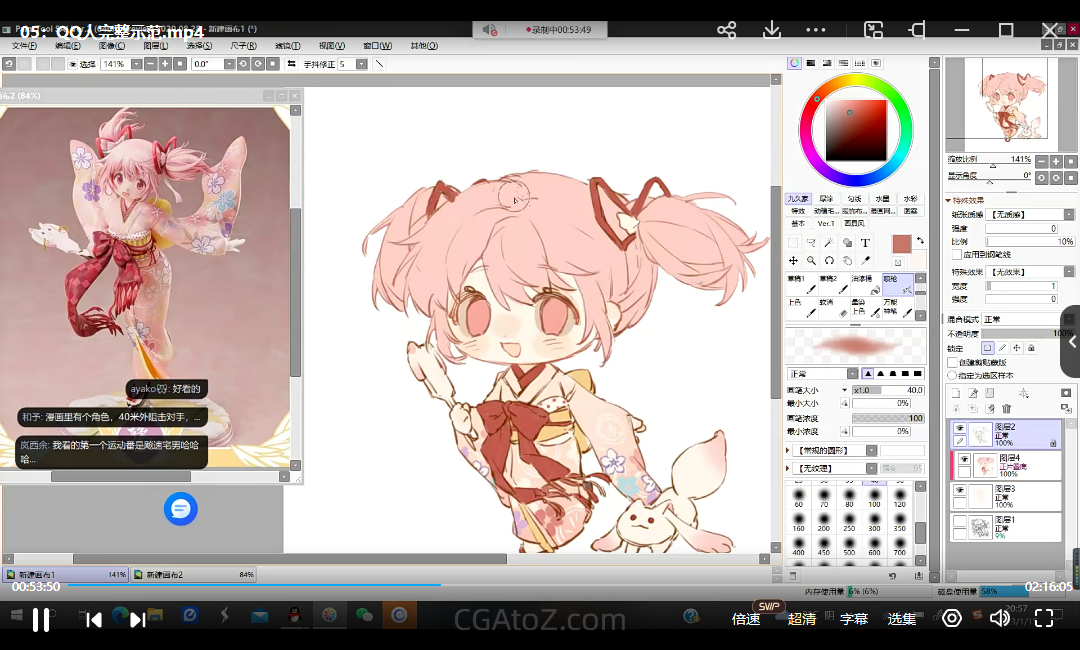Open the canvas zoom 141% dropdown
1080x650 pixels.
pyautogui.click(x=135, y=64)
